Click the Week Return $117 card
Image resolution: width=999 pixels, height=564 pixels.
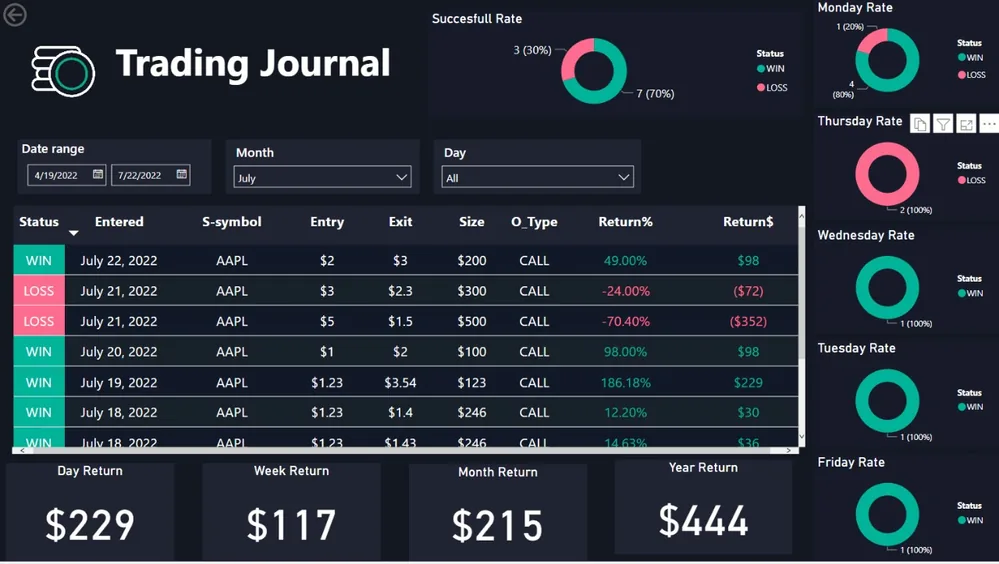291,510
